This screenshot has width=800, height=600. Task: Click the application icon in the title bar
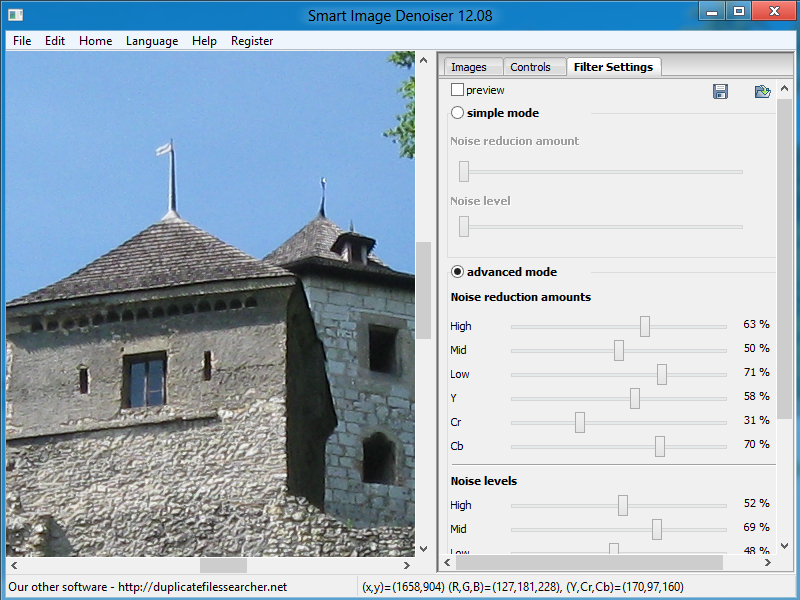click(x=15, y=15)
